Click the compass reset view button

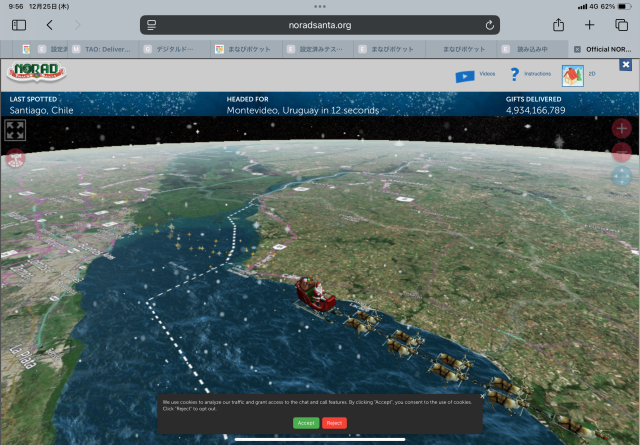pyautogui.click(x=621, y=176)
